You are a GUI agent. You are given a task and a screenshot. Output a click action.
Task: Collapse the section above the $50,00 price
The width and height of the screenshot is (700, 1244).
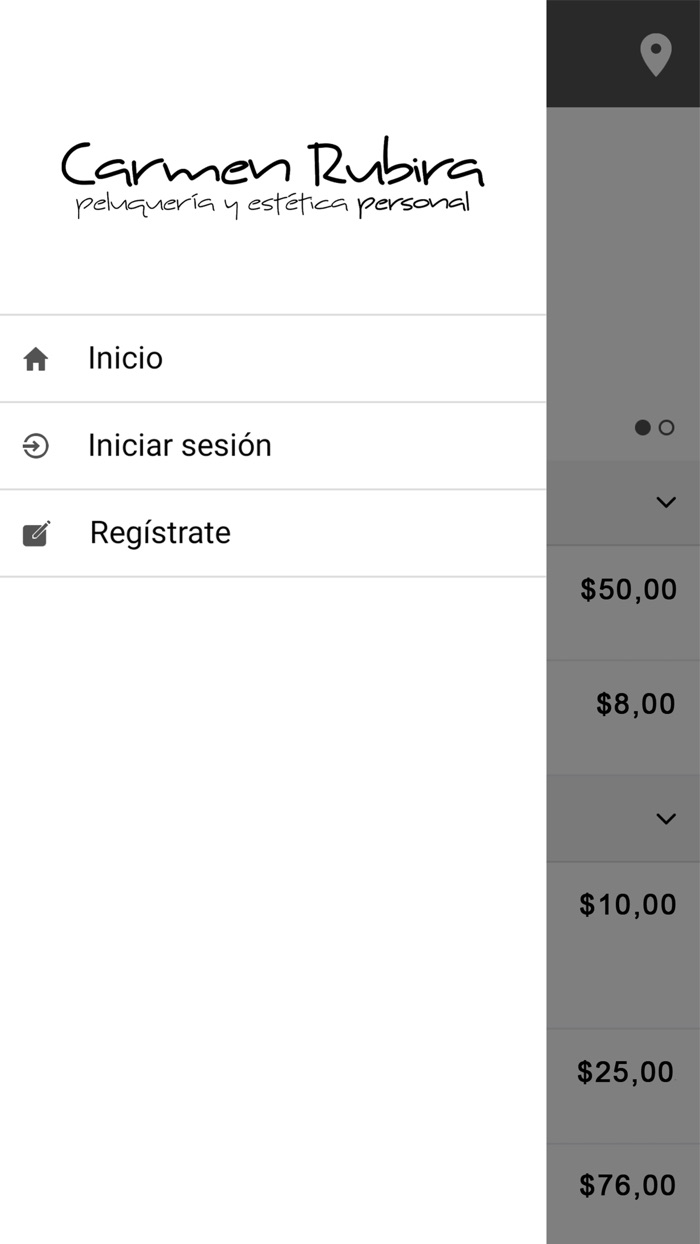coord(666,502)
